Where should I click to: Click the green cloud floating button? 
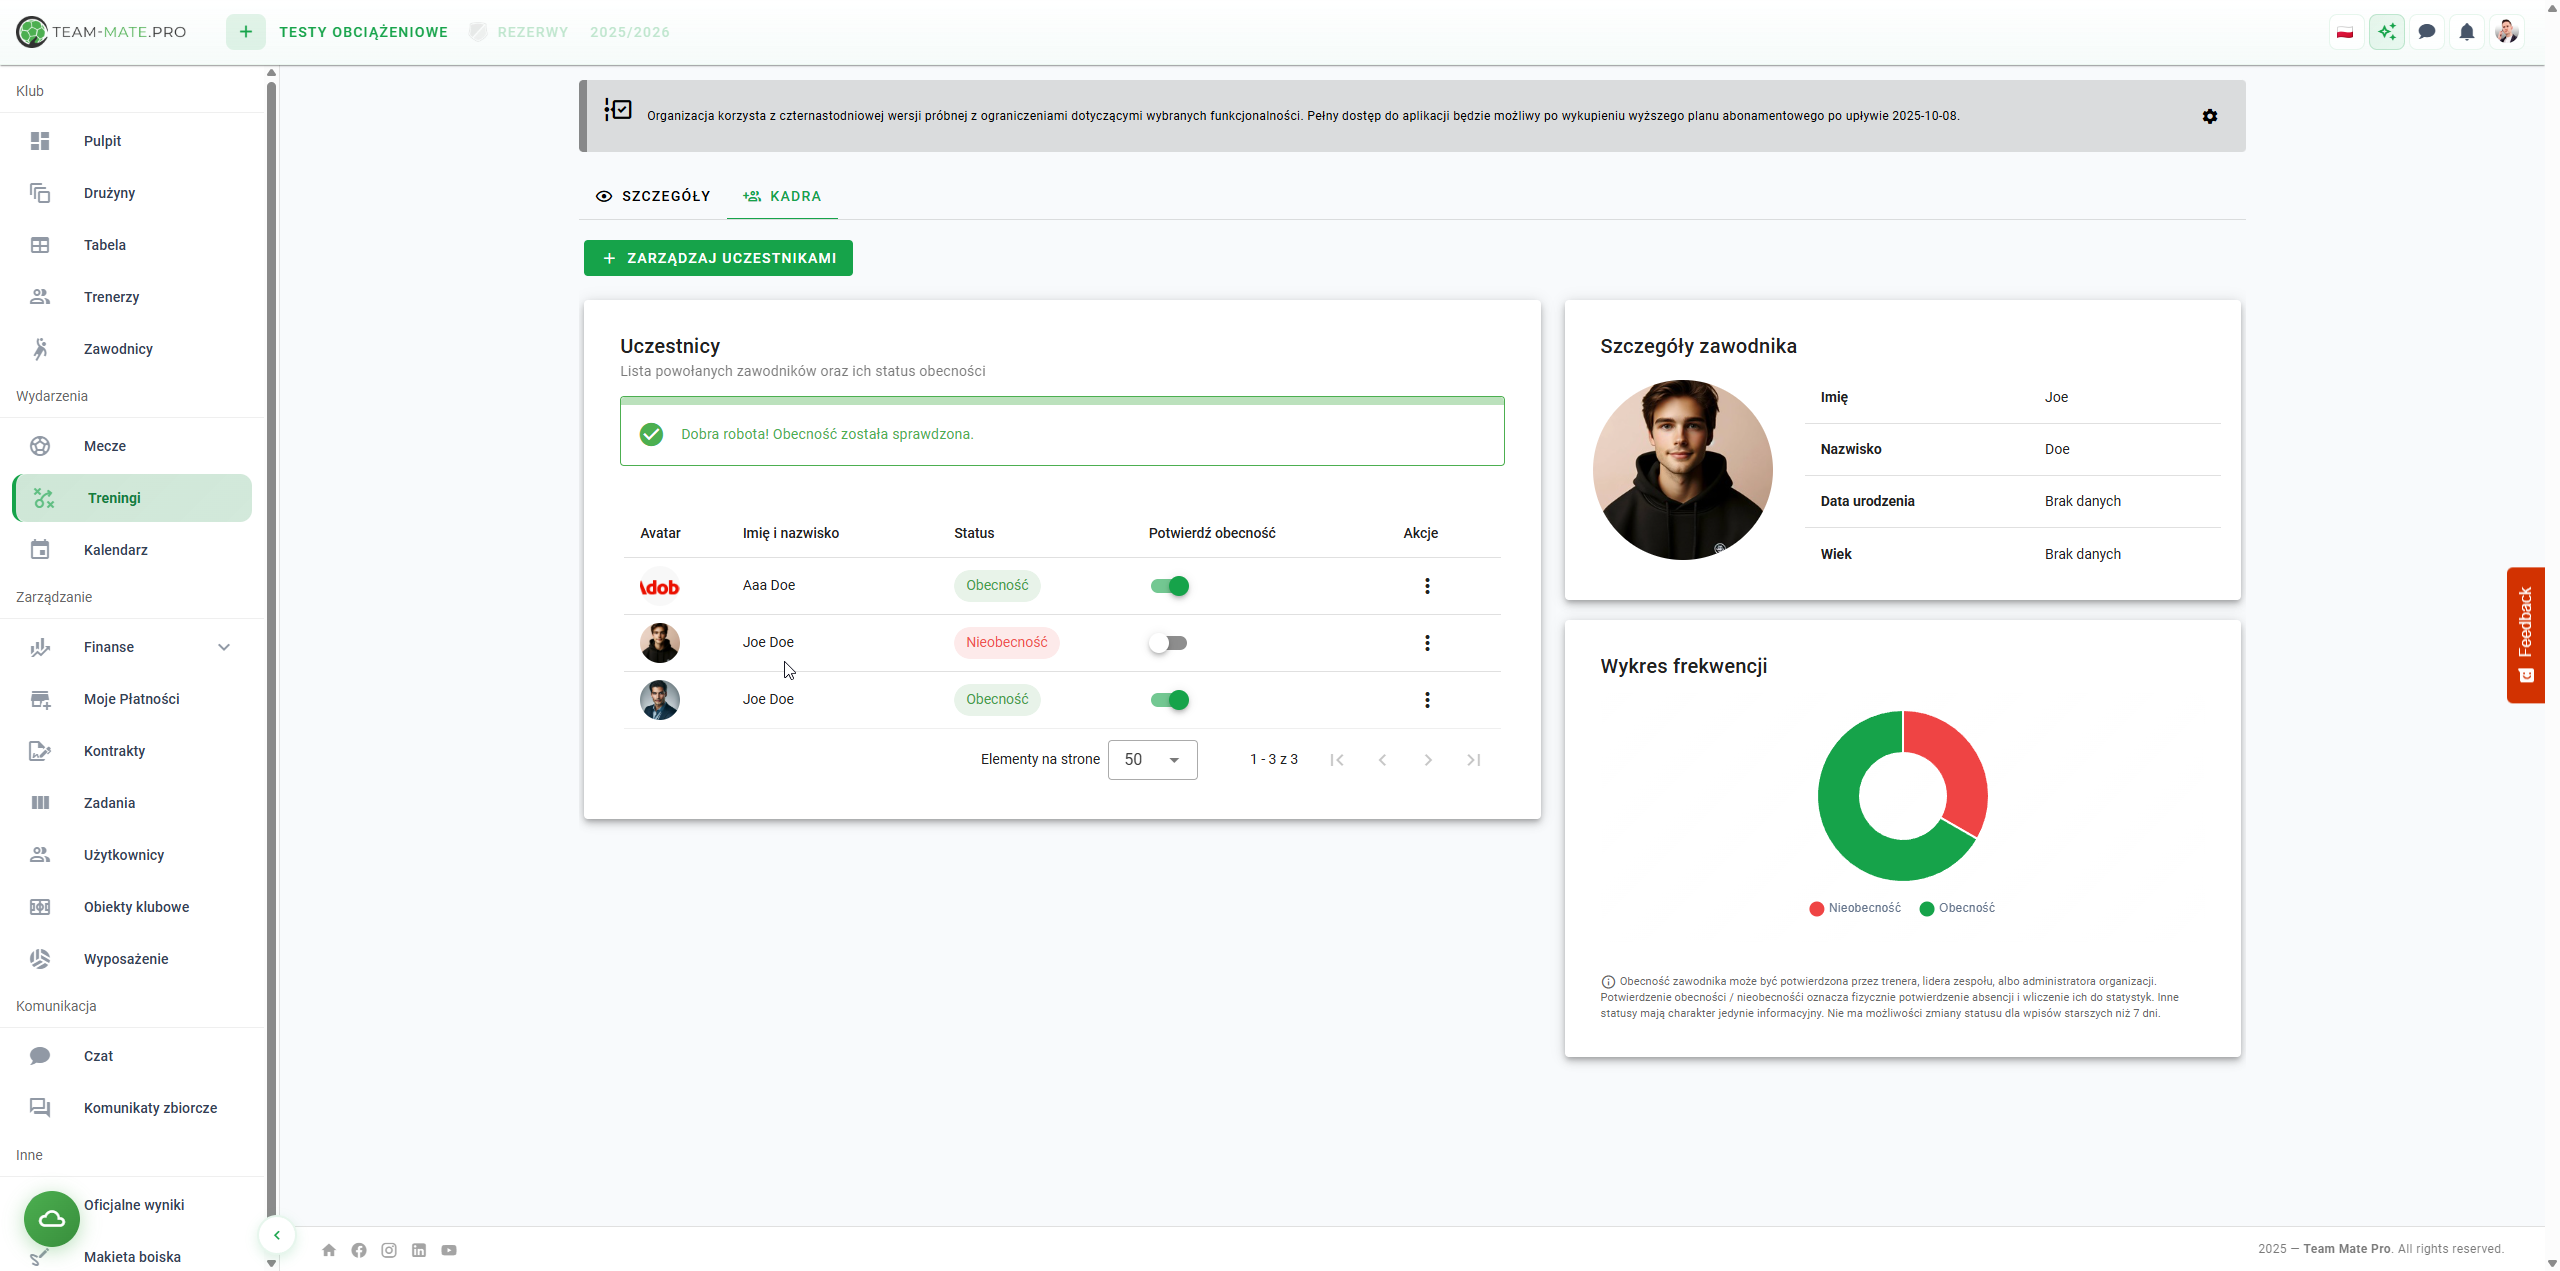tap(52, 1218)
